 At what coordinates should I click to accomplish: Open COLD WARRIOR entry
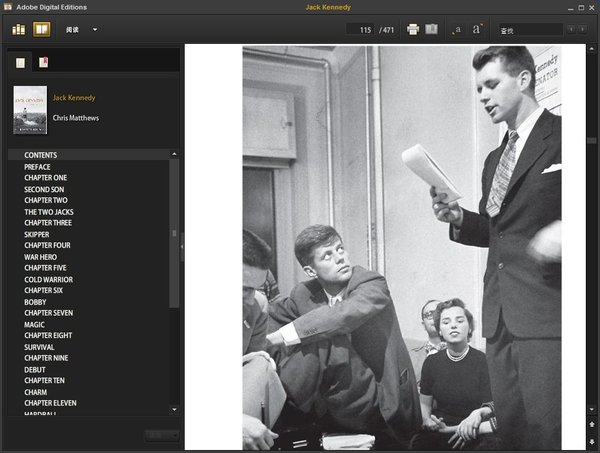click(x=49, y=280)
